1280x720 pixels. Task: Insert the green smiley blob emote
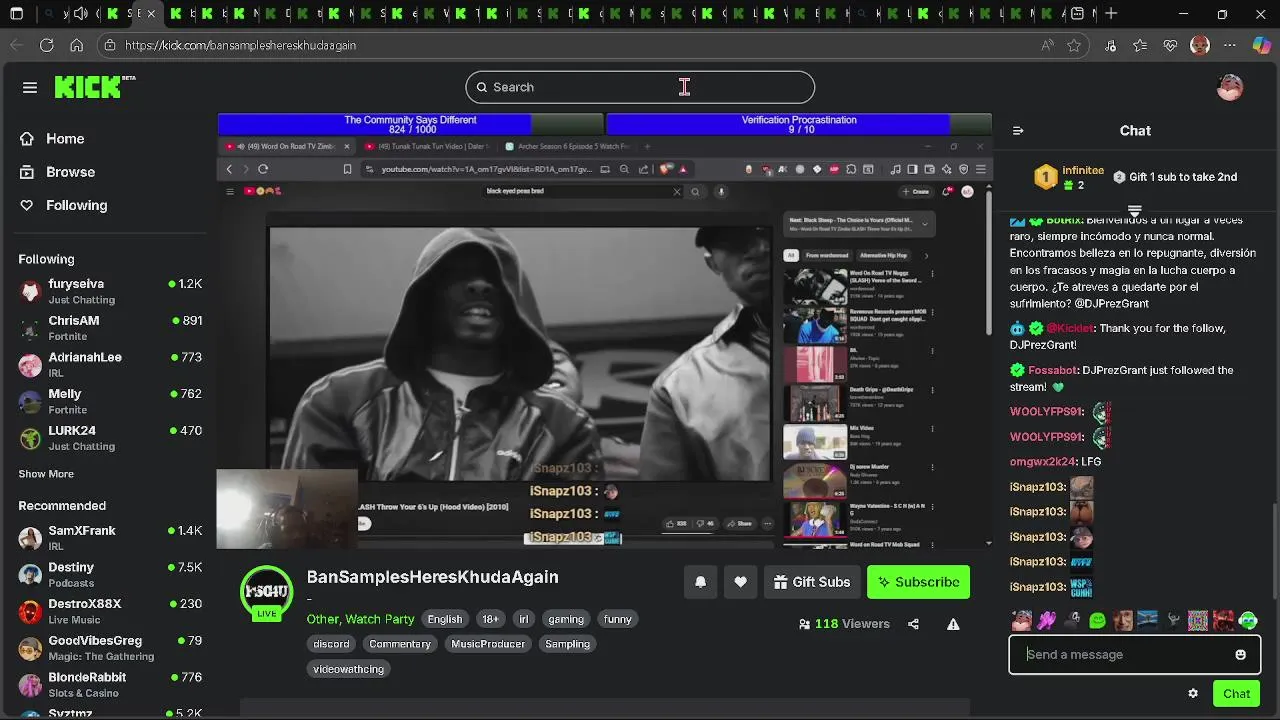(x=1097, y=621)
